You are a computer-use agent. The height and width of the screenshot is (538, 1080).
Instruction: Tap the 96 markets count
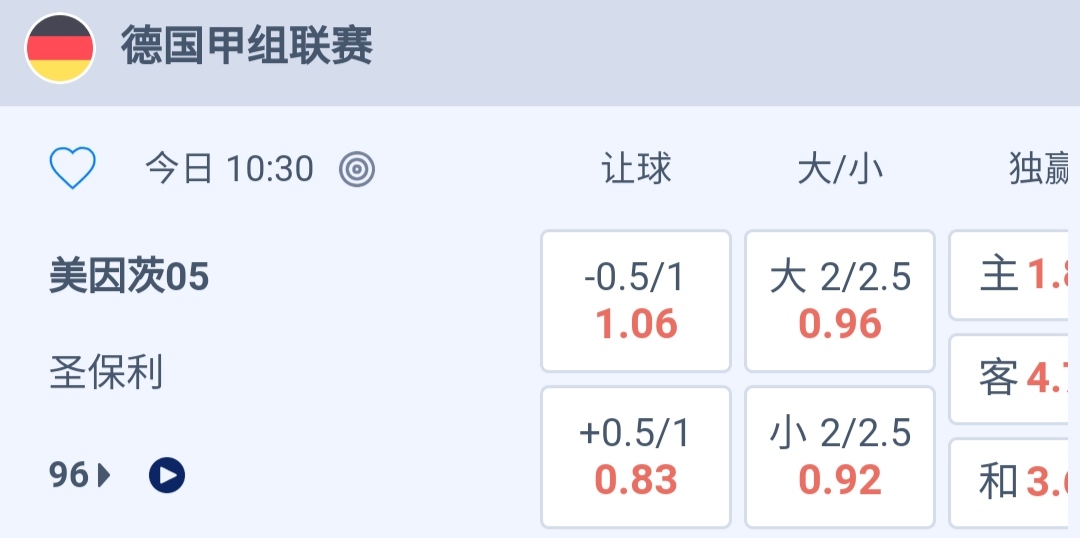[x=69, y=475]
